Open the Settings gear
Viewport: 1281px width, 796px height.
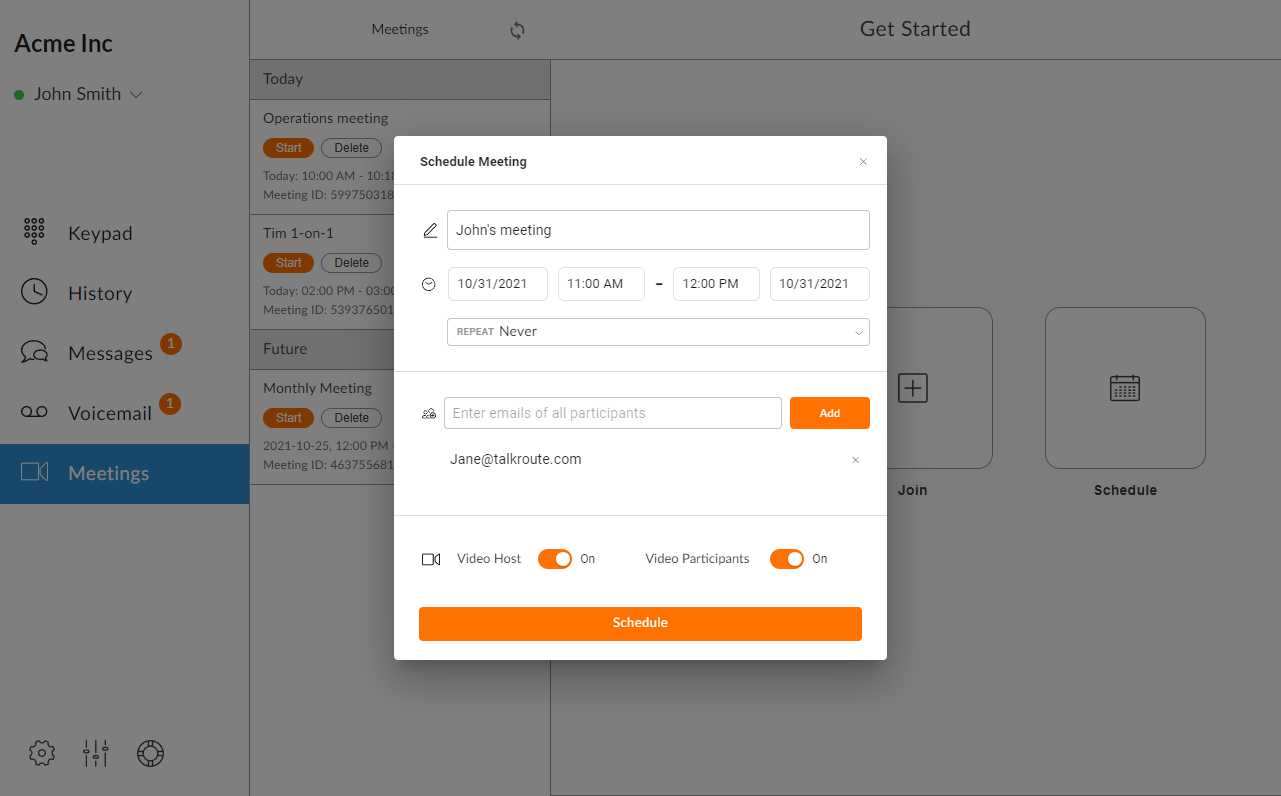(41, 753)
